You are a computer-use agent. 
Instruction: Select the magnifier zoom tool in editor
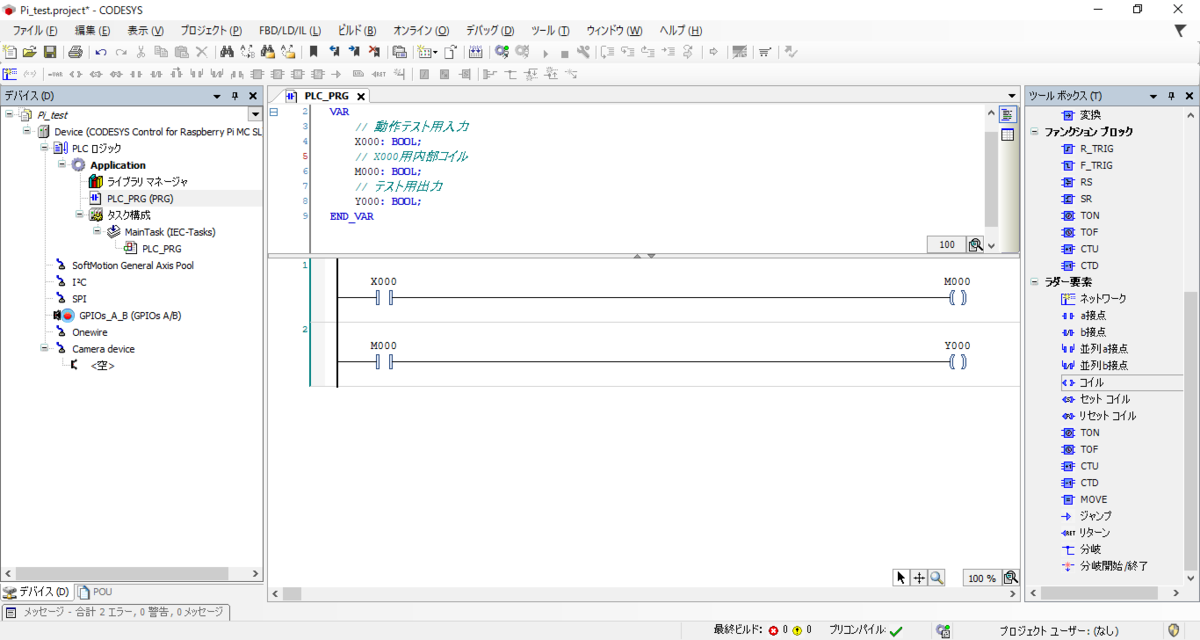(x=937, y=578)
